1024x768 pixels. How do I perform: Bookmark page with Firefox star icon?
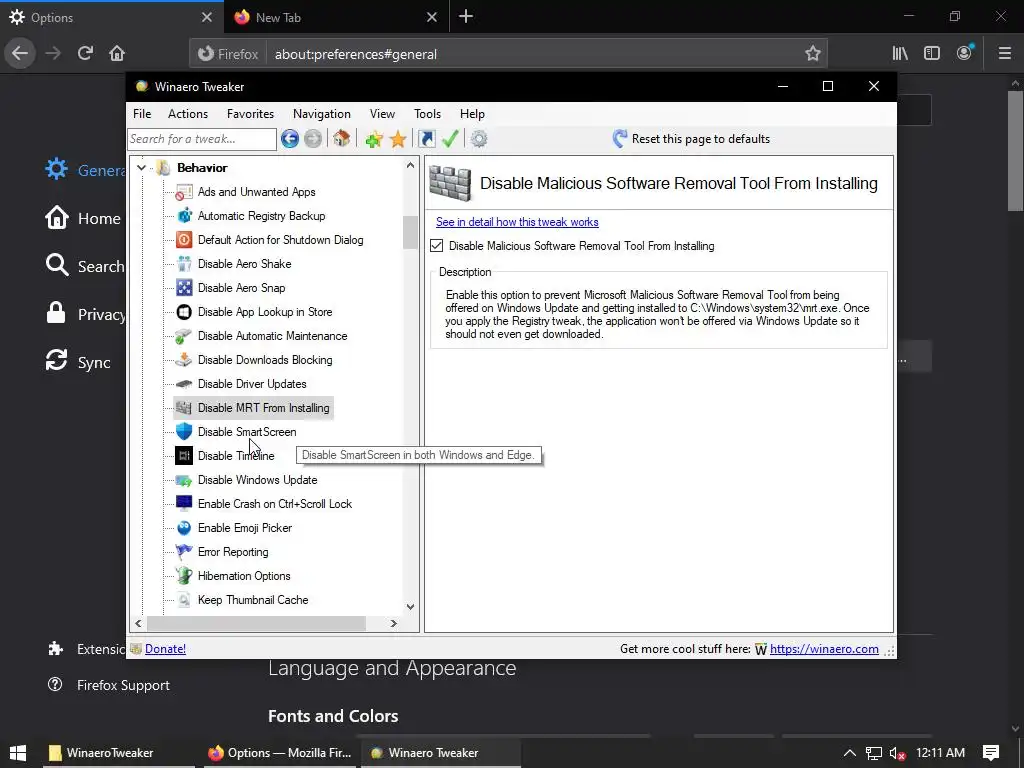tap(812, 54)
